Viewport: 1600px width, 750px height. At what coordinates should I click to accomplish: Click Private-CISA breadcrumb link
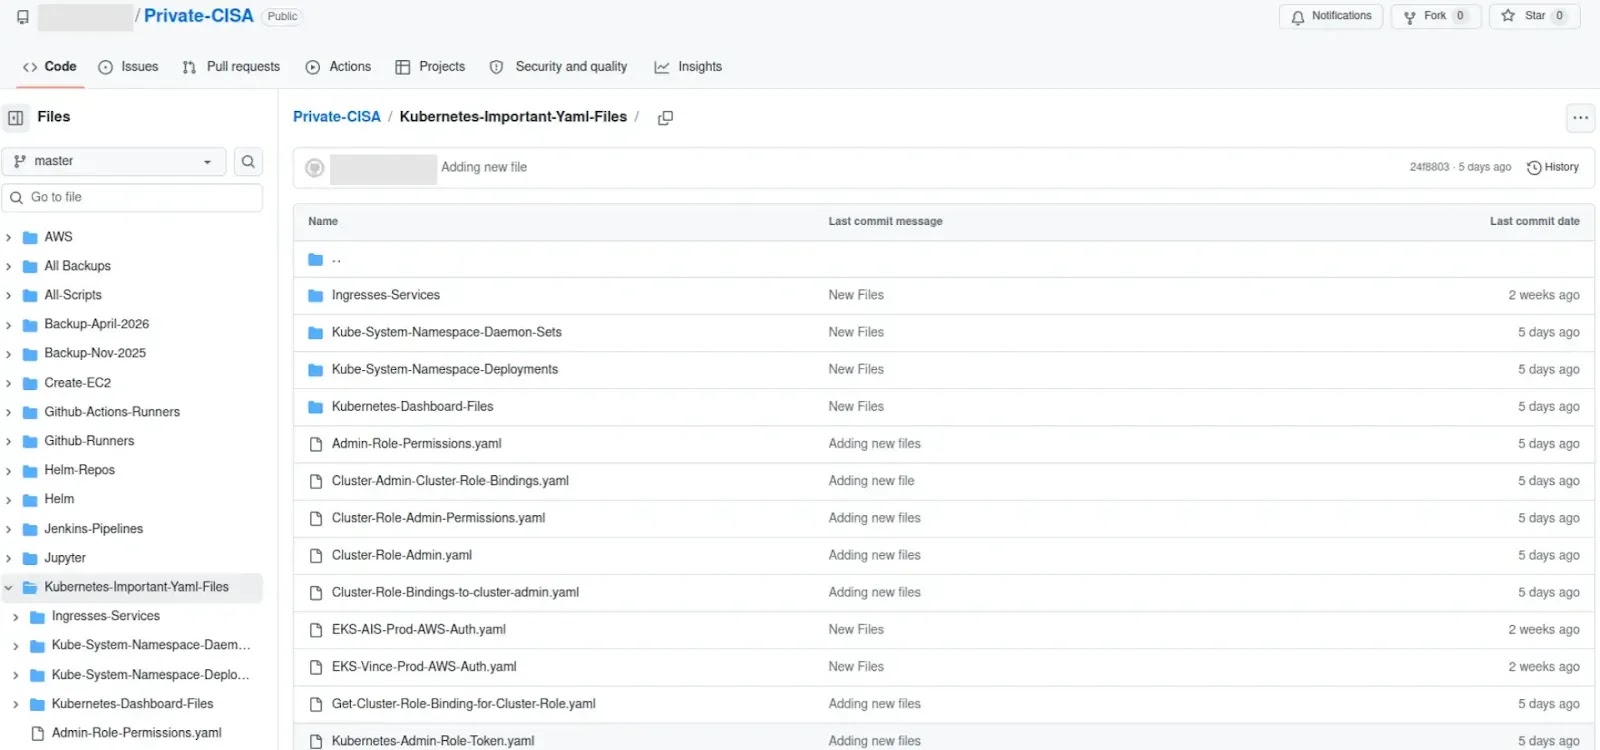[x=337, y=117]
